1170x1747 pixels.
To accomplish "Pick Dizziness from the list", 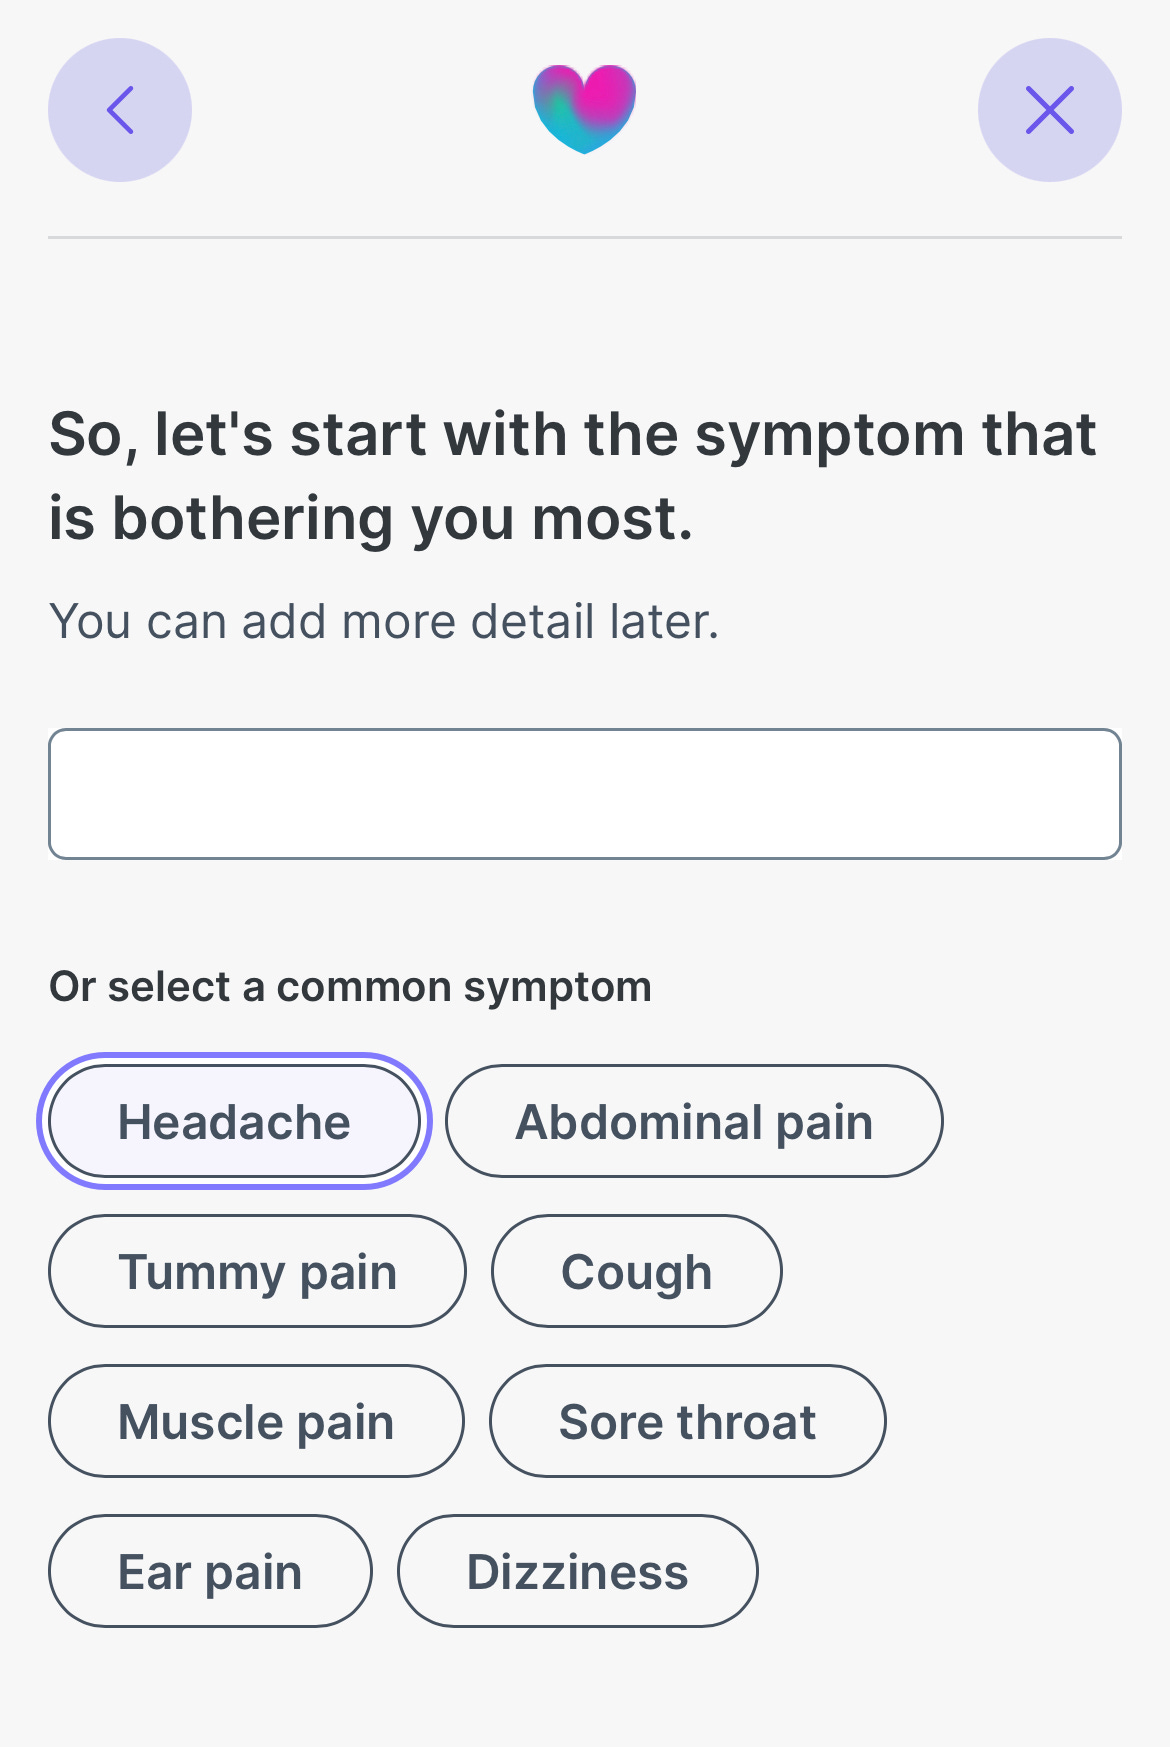I will [577, 1571].
